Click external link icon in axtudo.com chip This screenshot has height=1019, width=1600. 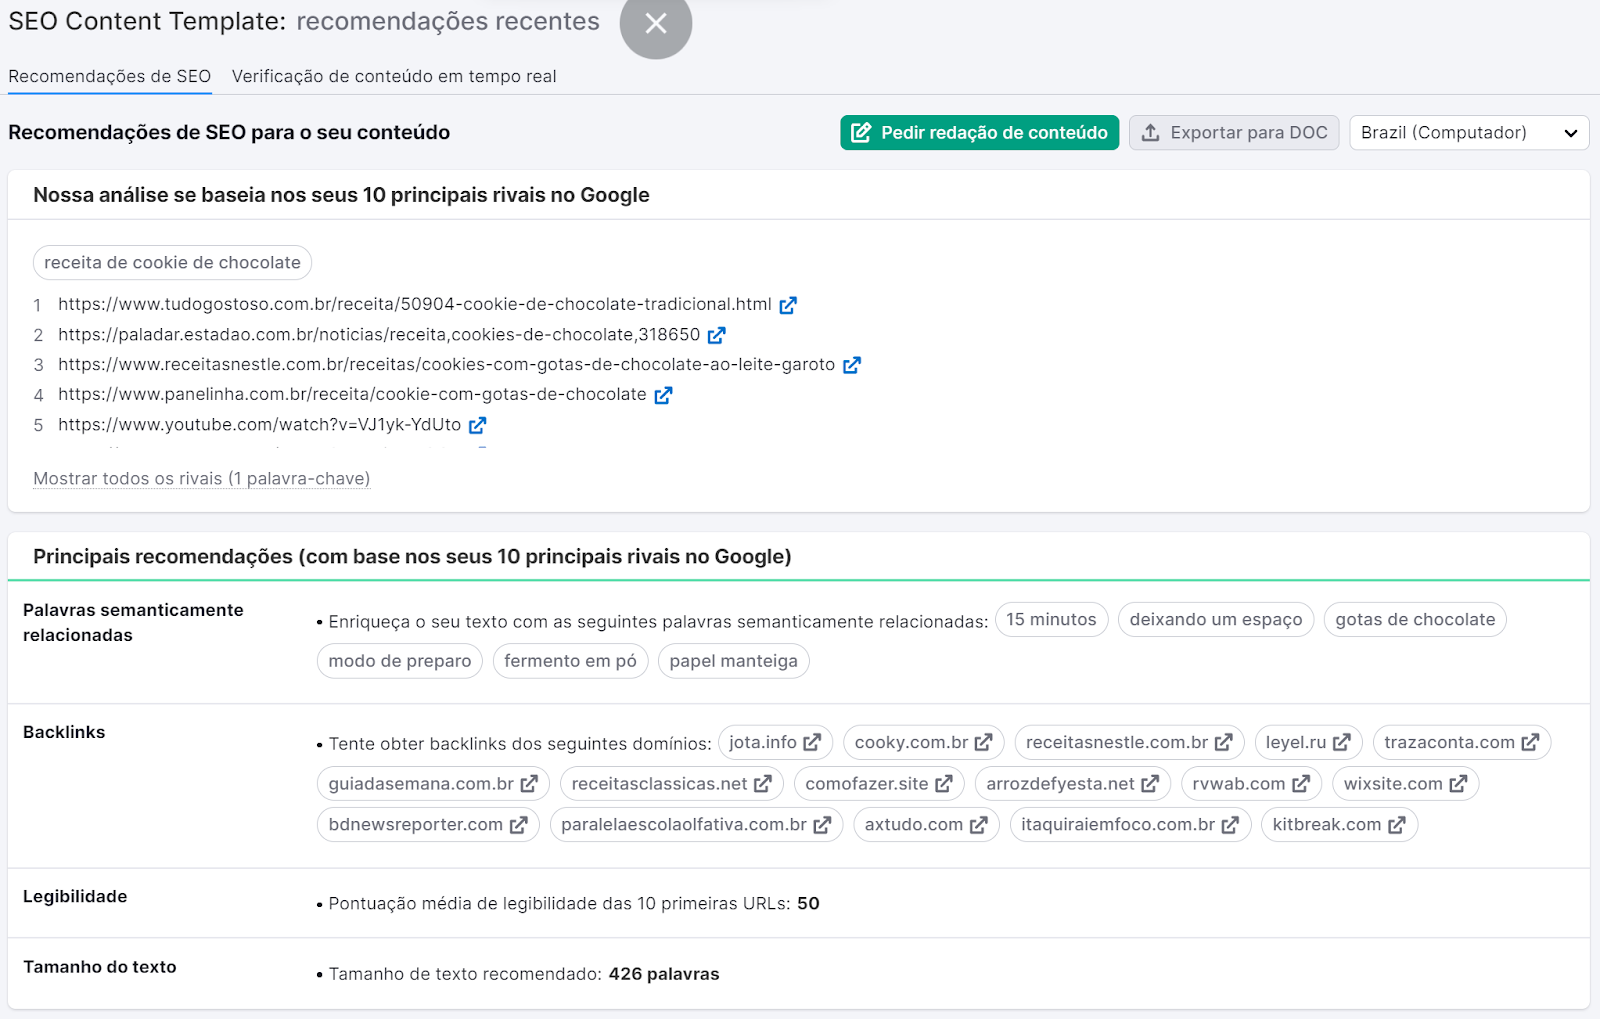[x=979, y=824]
